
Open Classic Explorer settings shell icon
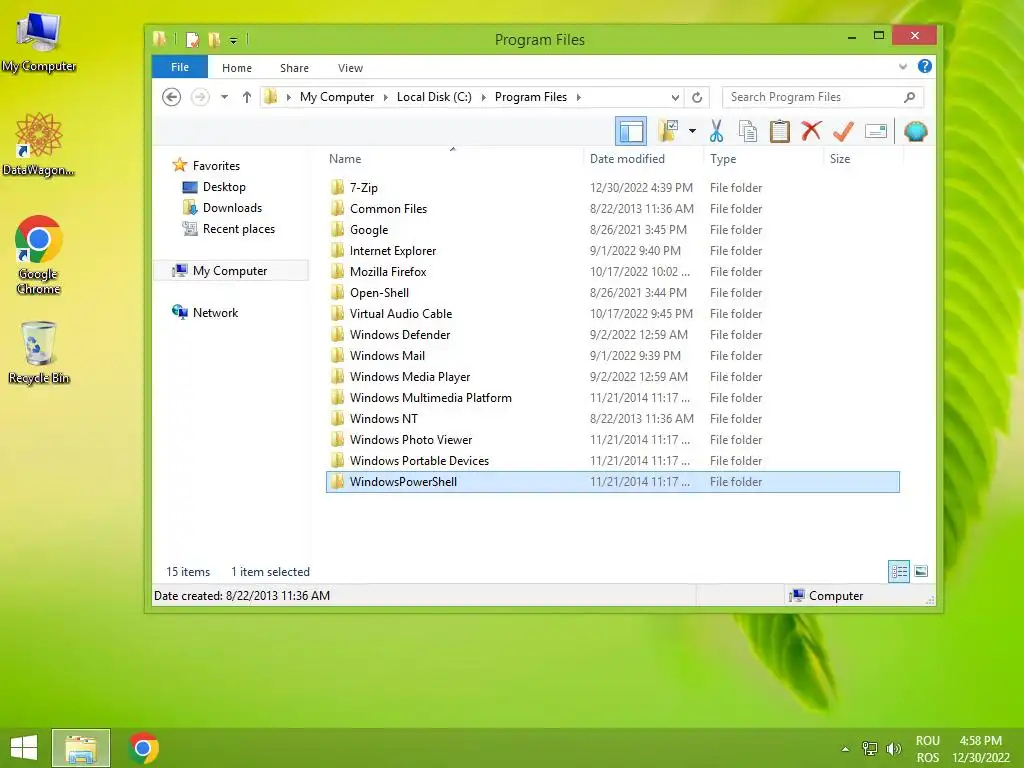point(916,131)
